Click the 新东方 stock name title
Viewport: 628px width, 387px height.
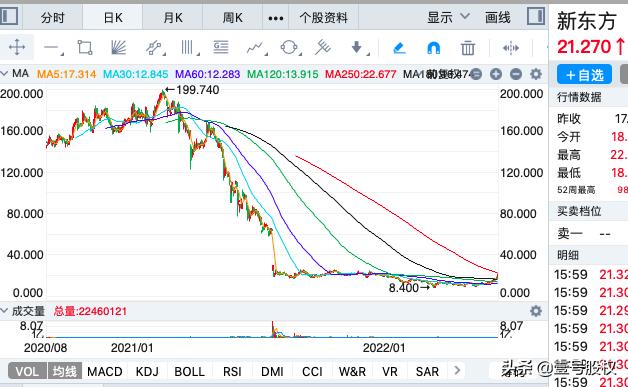coord(586,21)
